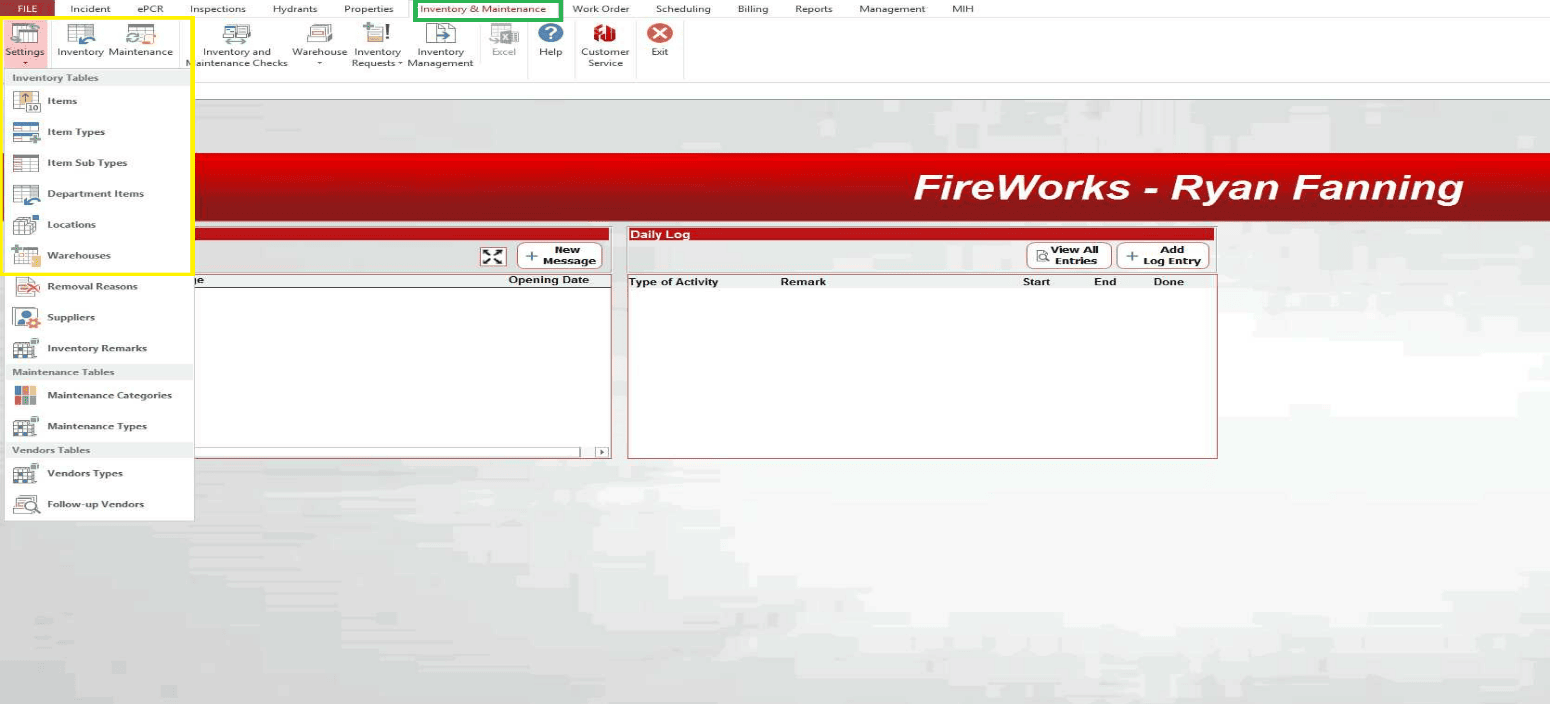Screen dimensions: 1550x704
Task: Select Item Types in the menu
Action: (99, 132)
